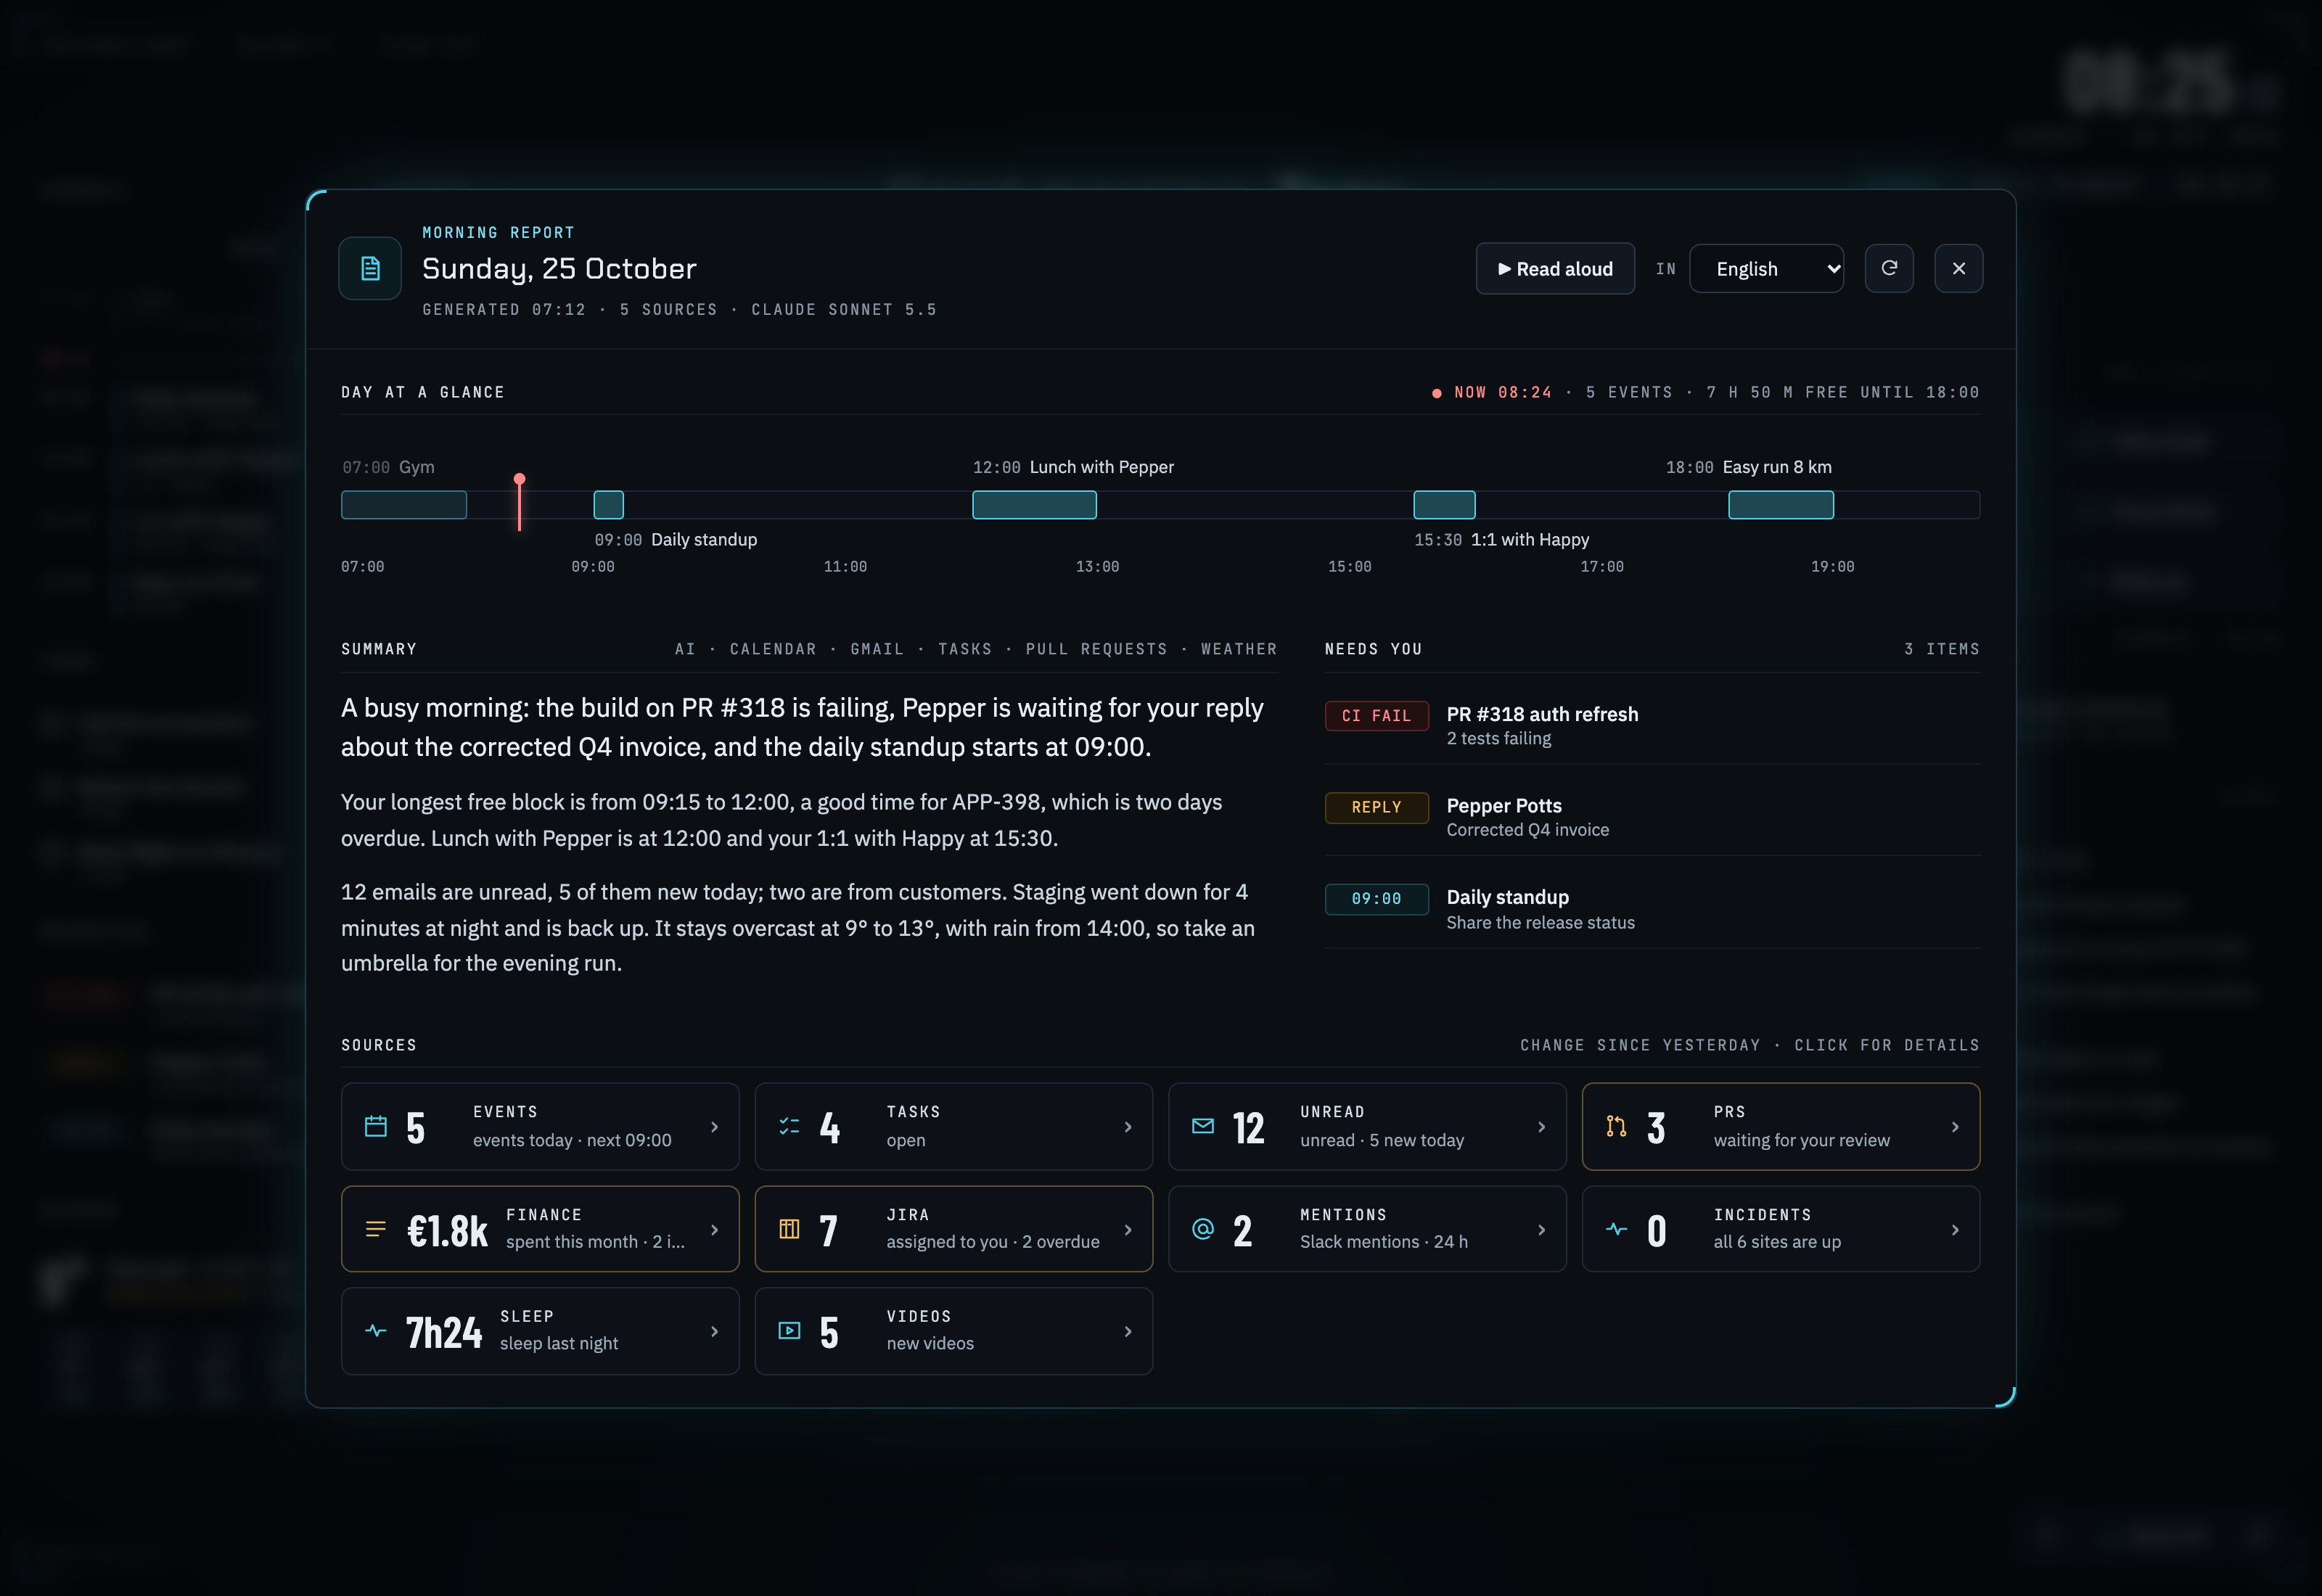Click the red current-time marker

coord(519,502)
